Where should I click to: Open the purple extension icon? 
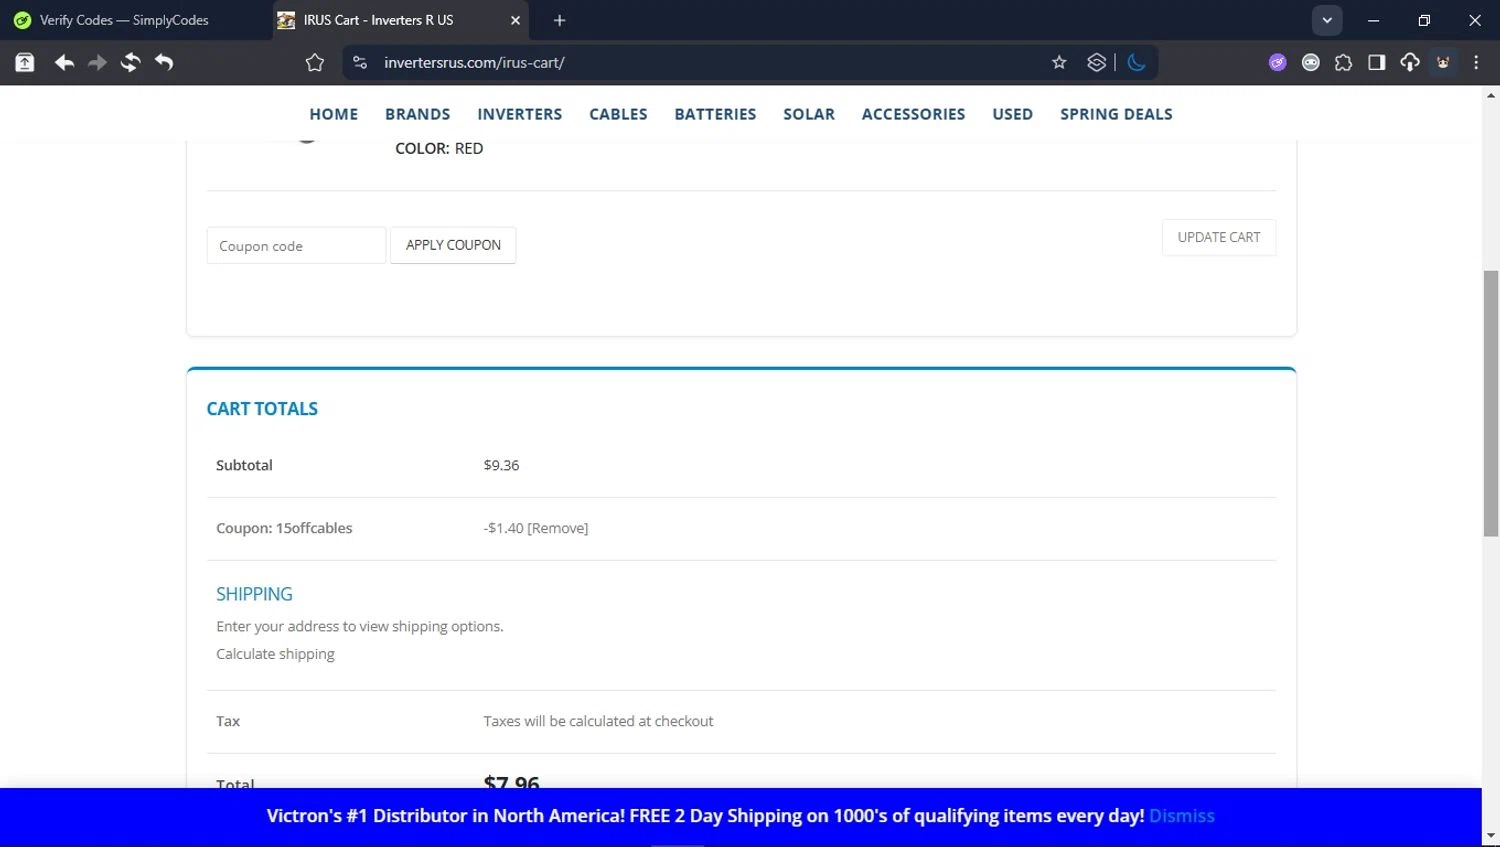pos(1277,63)
